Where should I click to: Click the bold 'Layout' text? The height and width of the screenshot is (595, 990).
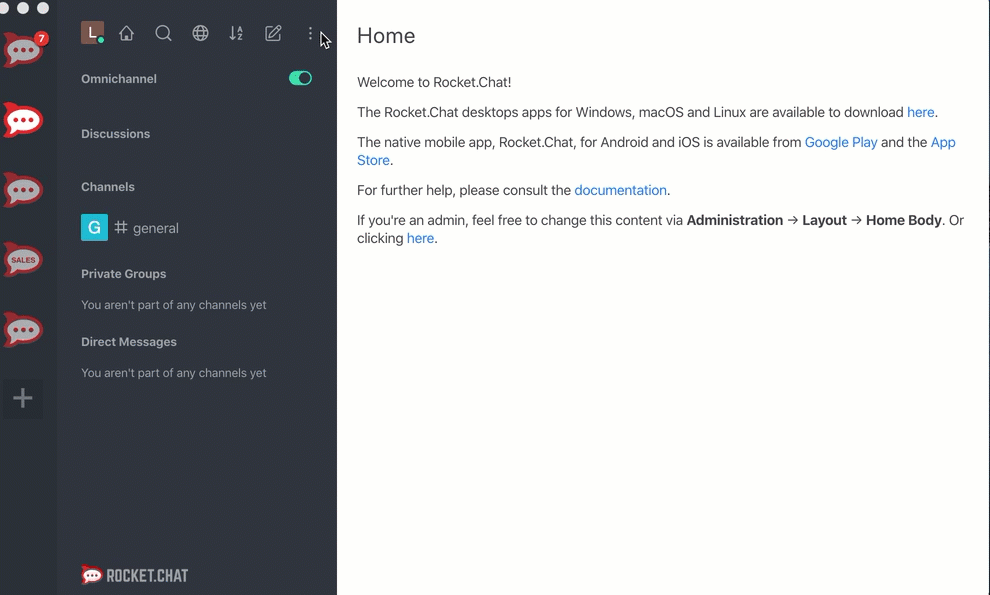[825, 220]
